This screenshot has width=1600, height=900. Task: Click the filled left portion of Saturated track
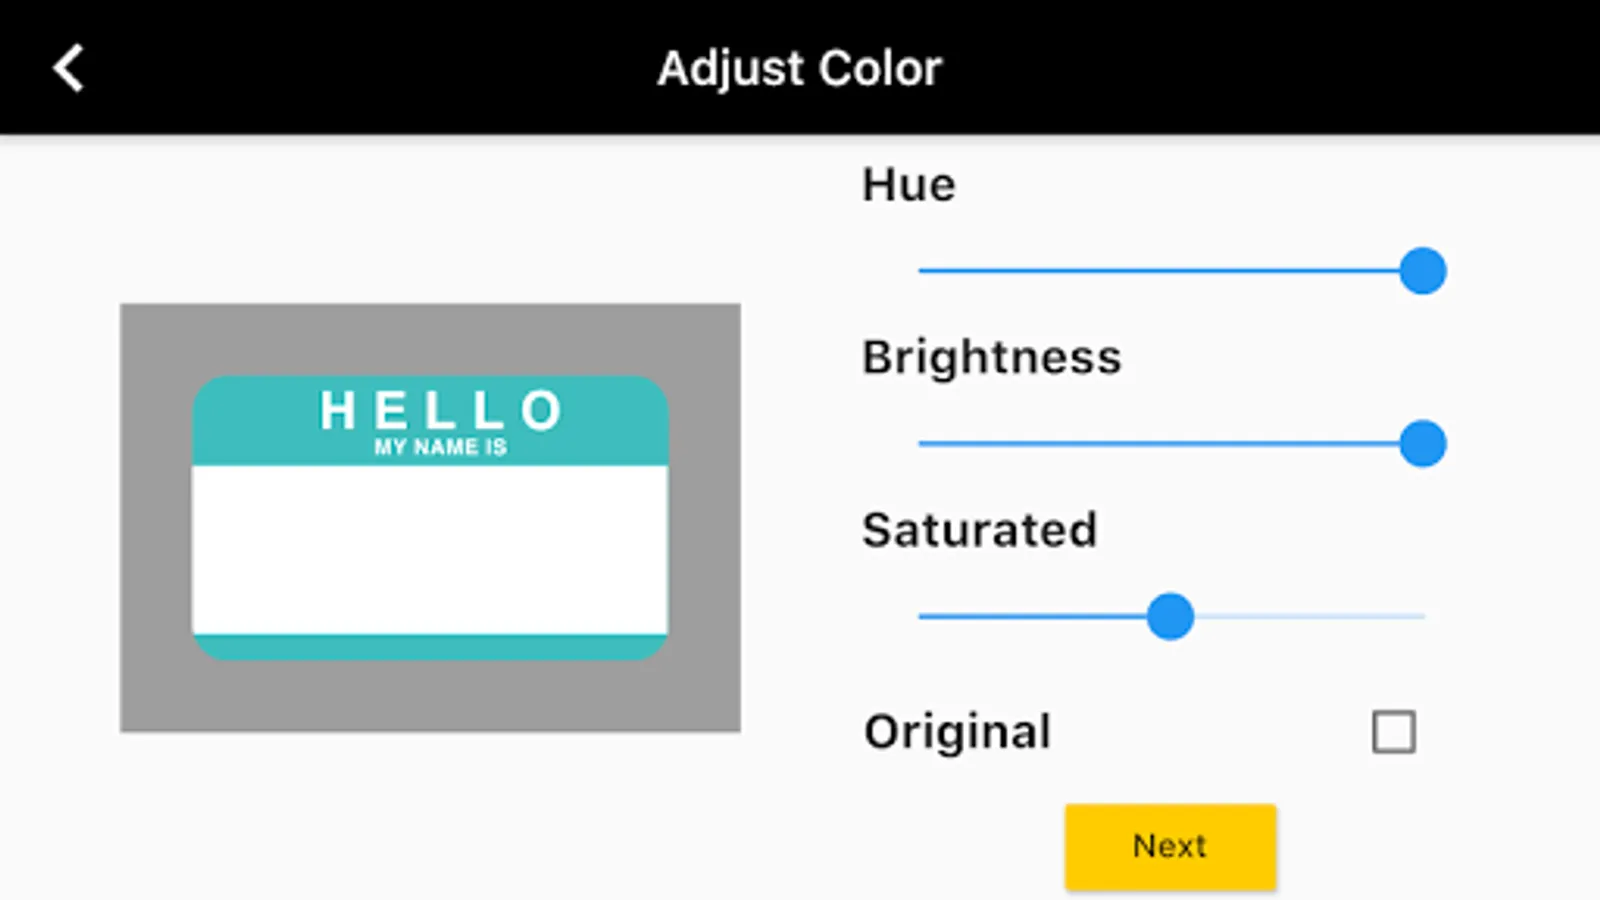tap(1030, 616)
